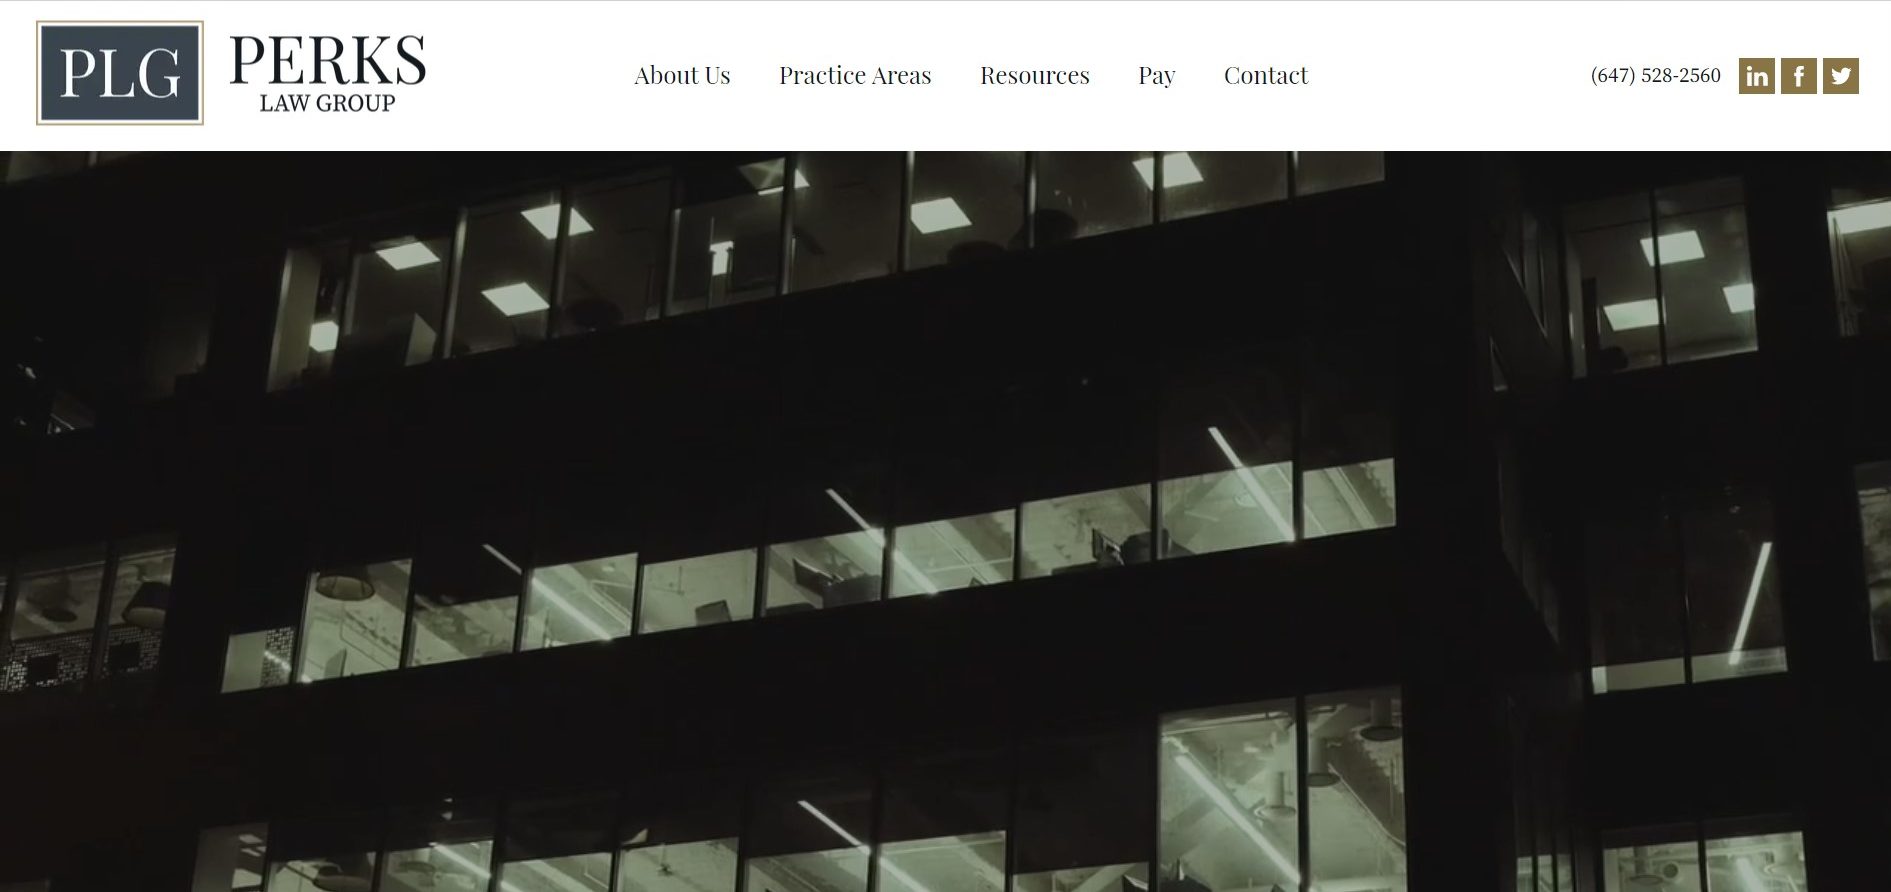Navigate to the Contact page
The width and height of the screenshot is (1891, 892).
point(1265,75)
